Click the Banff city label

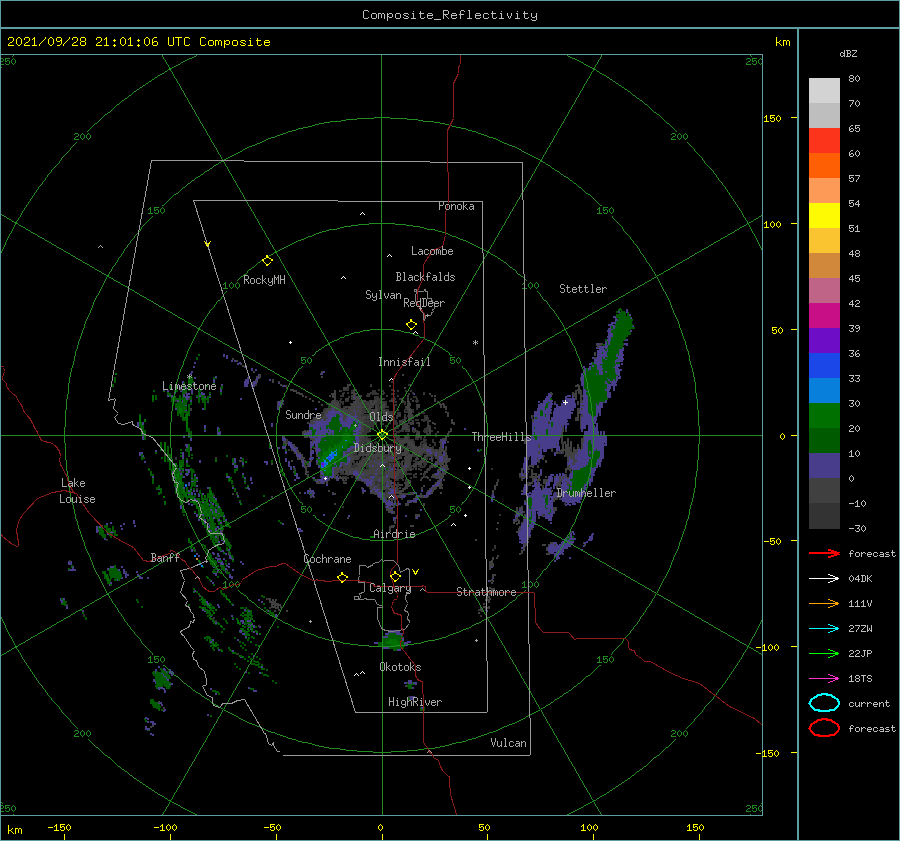point(165,557)
